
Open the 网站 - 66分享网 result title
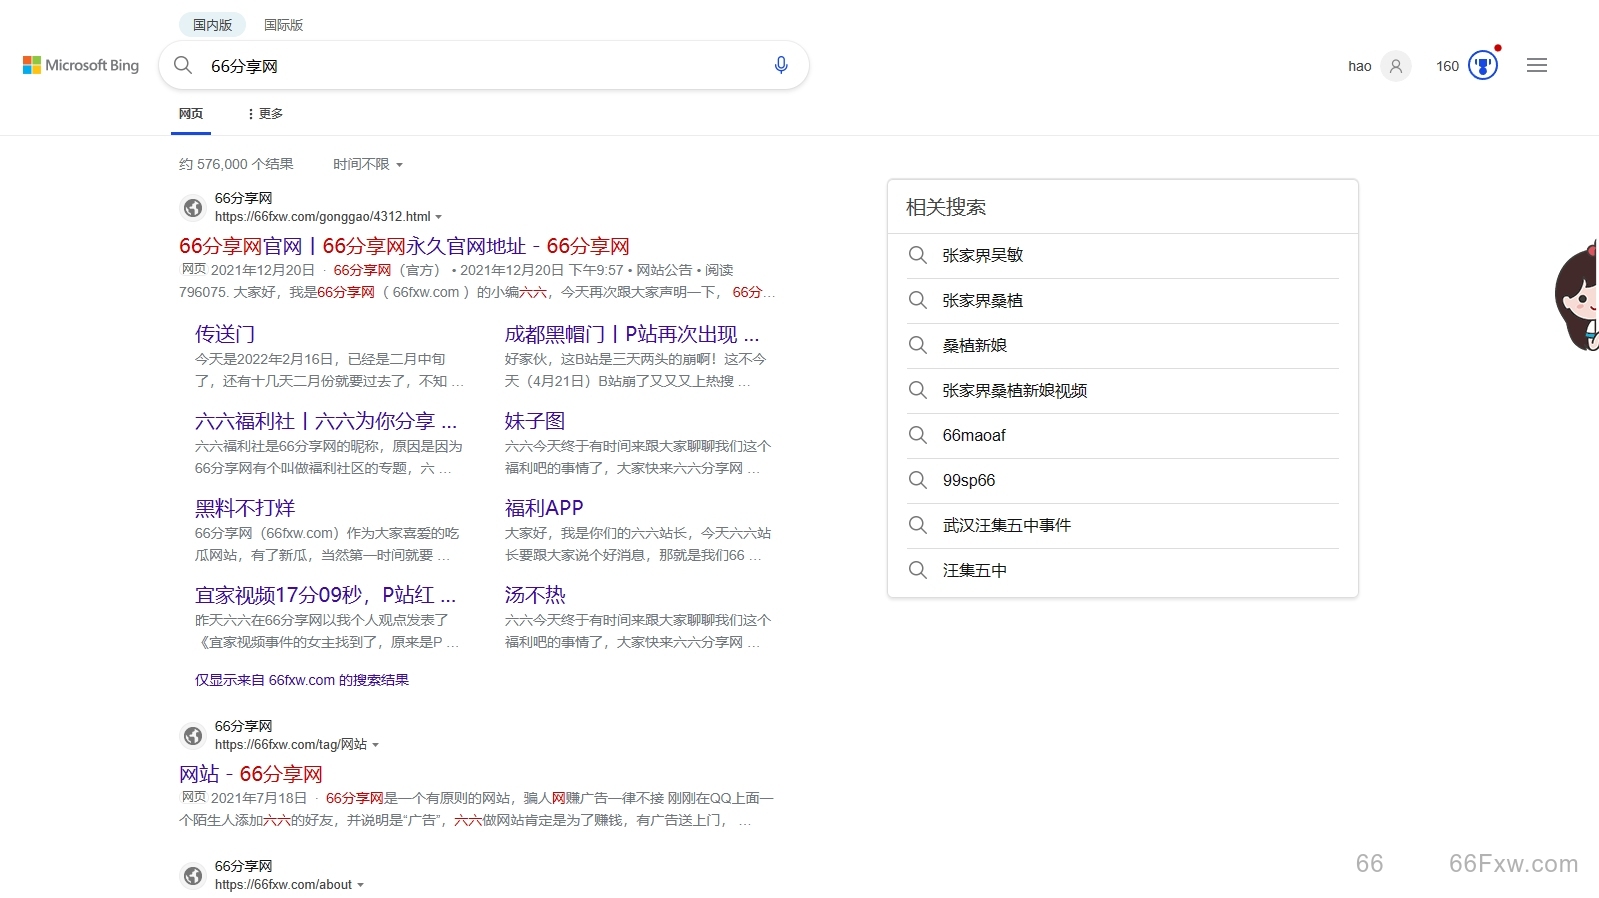point(251,774)
